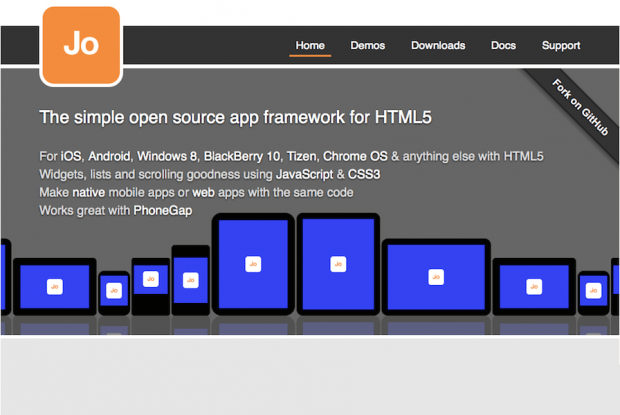This screenshot has height=415, width=620.
Task: Navigate to Docs
Action: pos(503,45)
